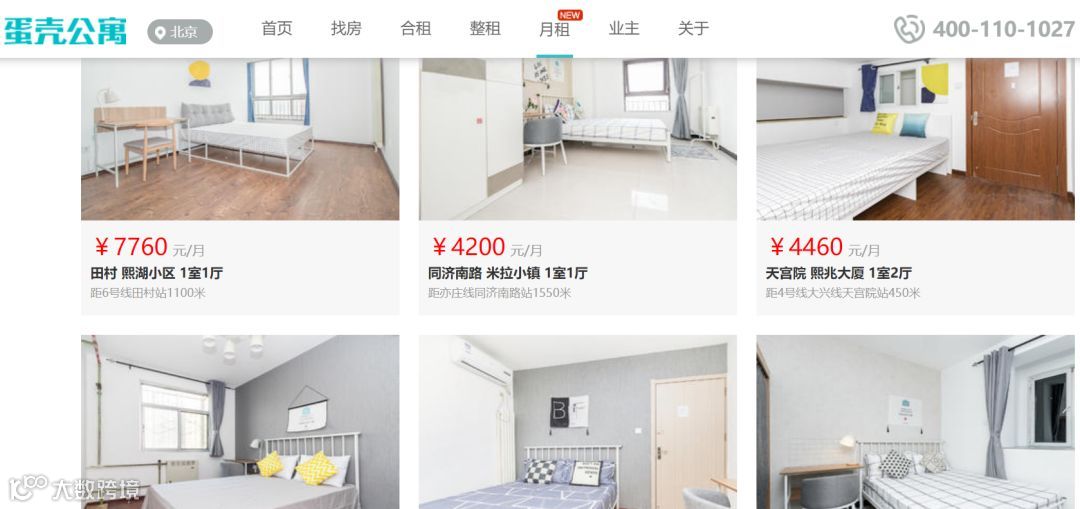Switch to the 月租 tab
This screenshot has width=1080, height=509.
tap(554, 30)
